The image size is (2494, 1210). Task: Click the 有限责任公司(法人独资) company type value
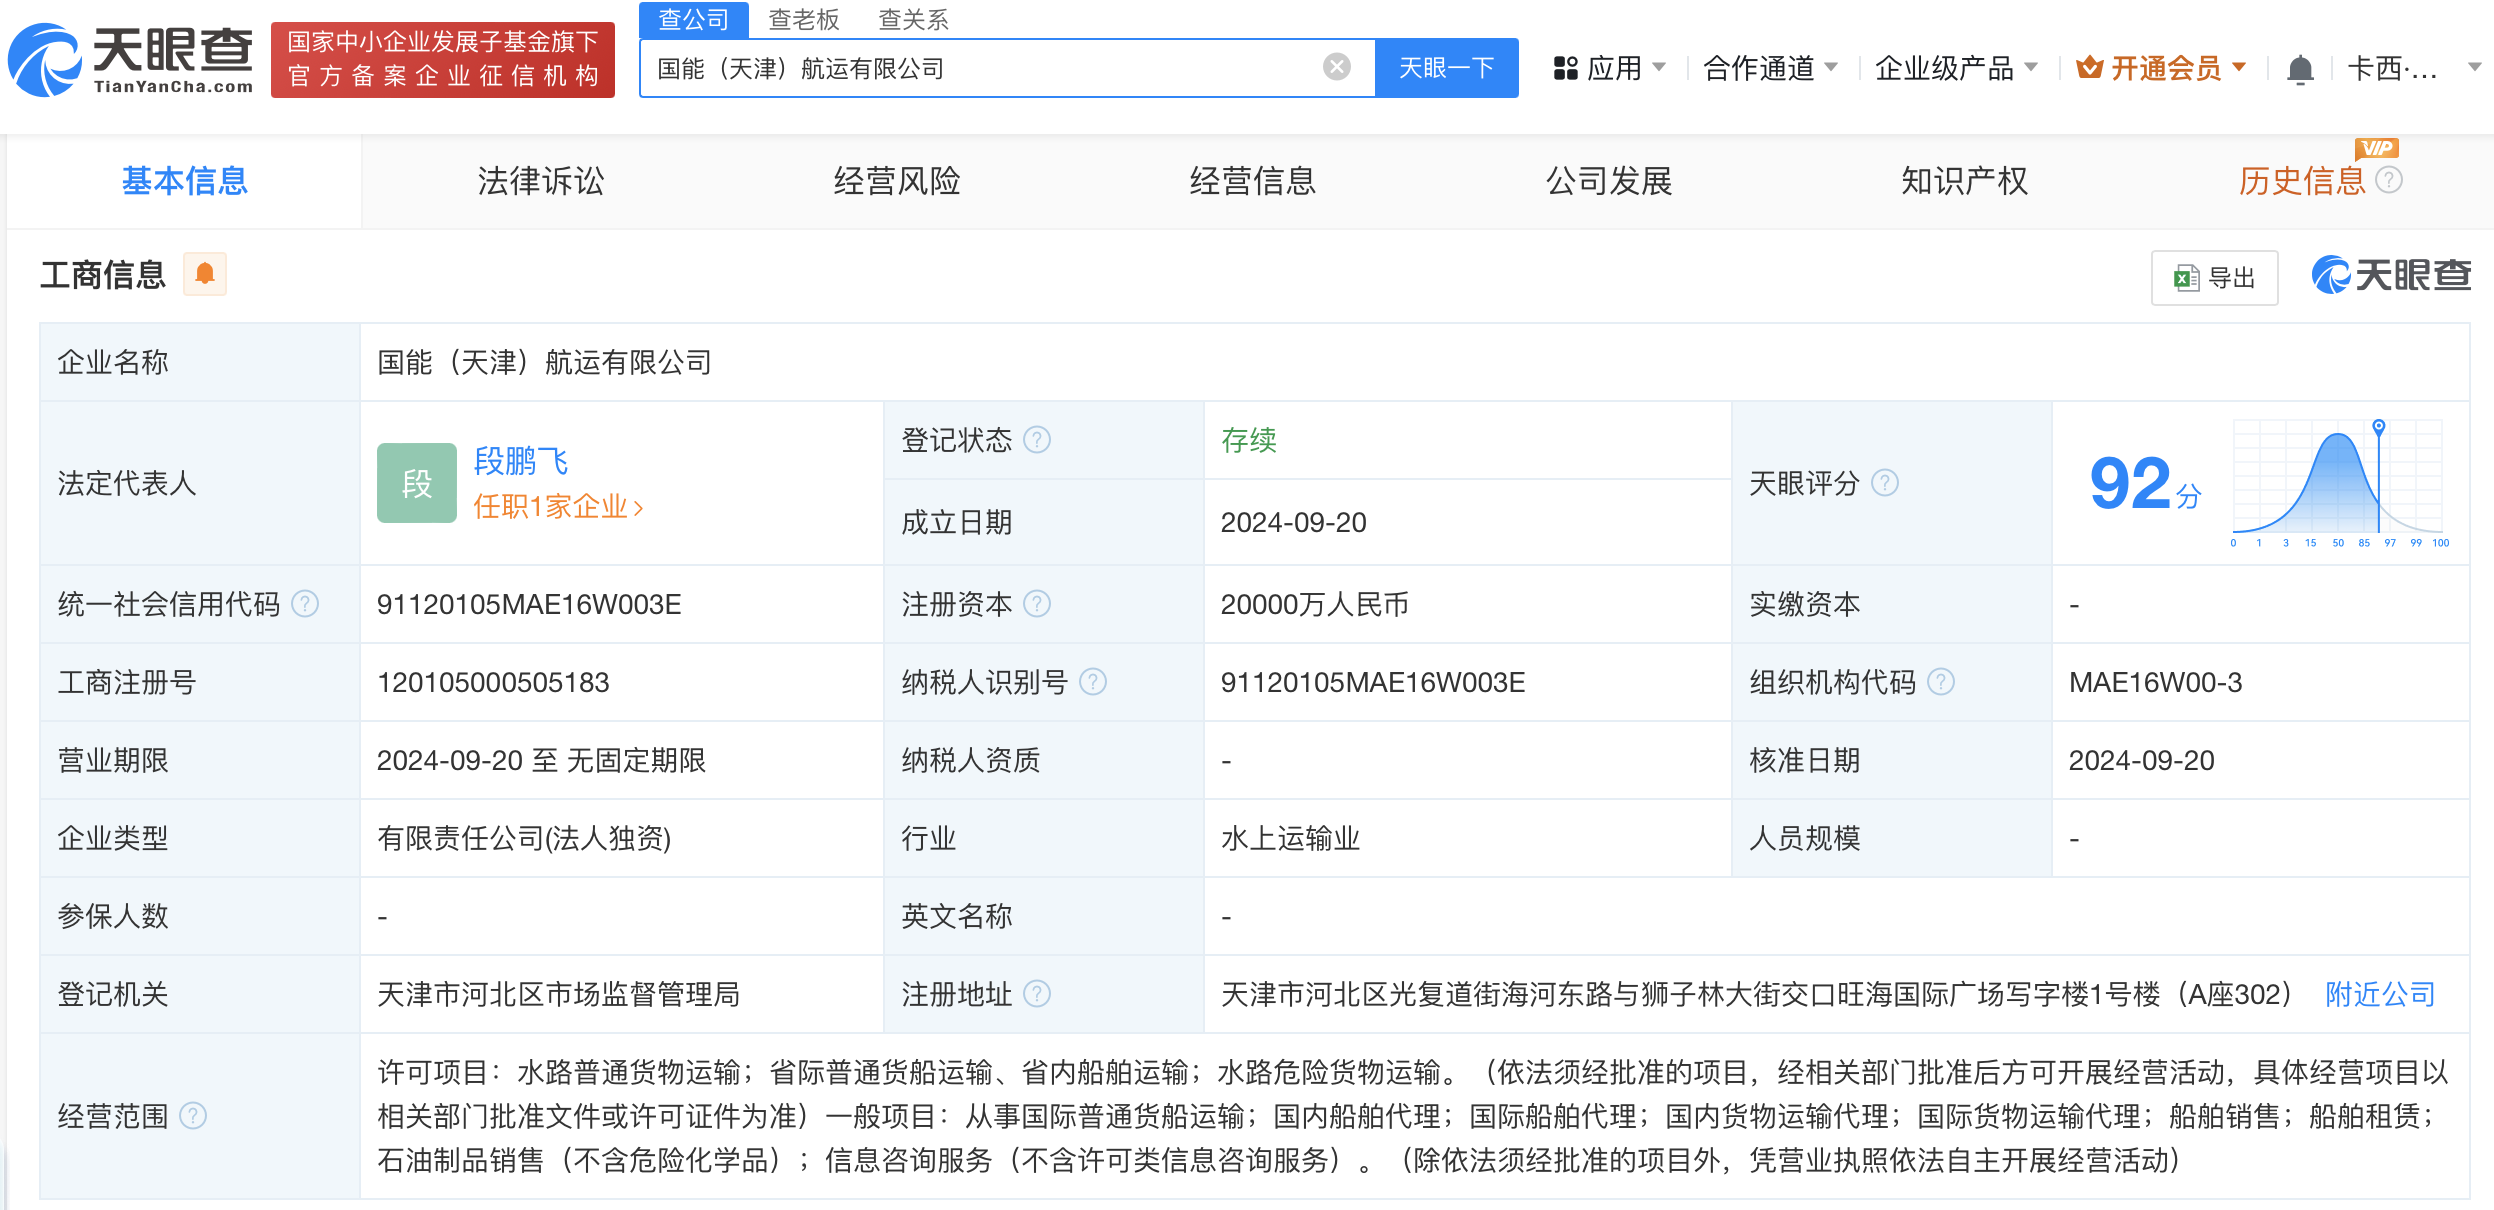coord(524,838)
